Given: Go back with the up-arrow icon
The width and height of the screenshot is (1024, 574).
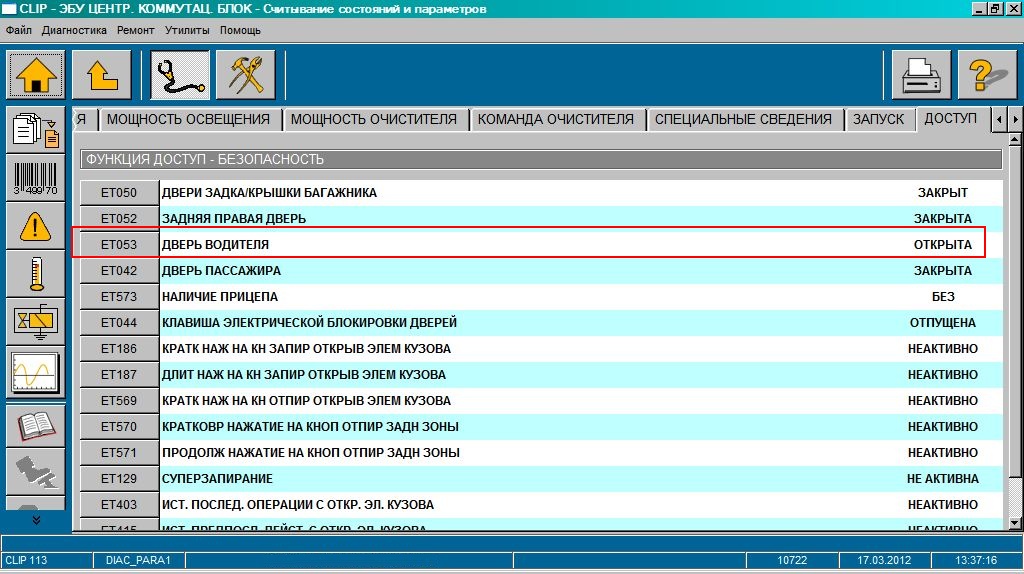Looking at the screenshot, I should tap(102, 76).
